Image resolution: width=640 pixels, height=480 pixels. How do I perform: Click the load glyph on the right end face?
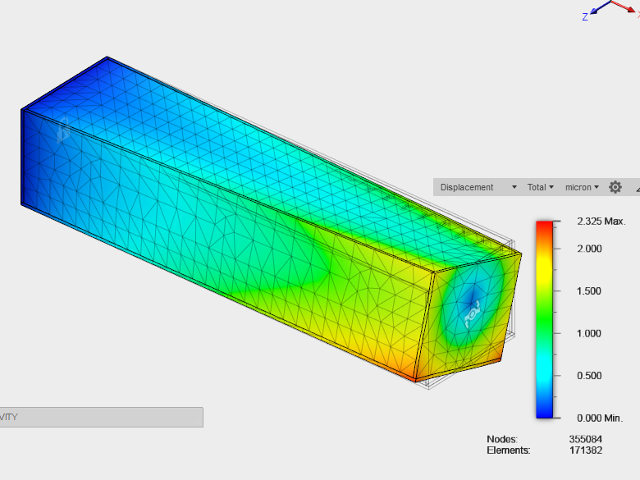[x=474, y=313]
